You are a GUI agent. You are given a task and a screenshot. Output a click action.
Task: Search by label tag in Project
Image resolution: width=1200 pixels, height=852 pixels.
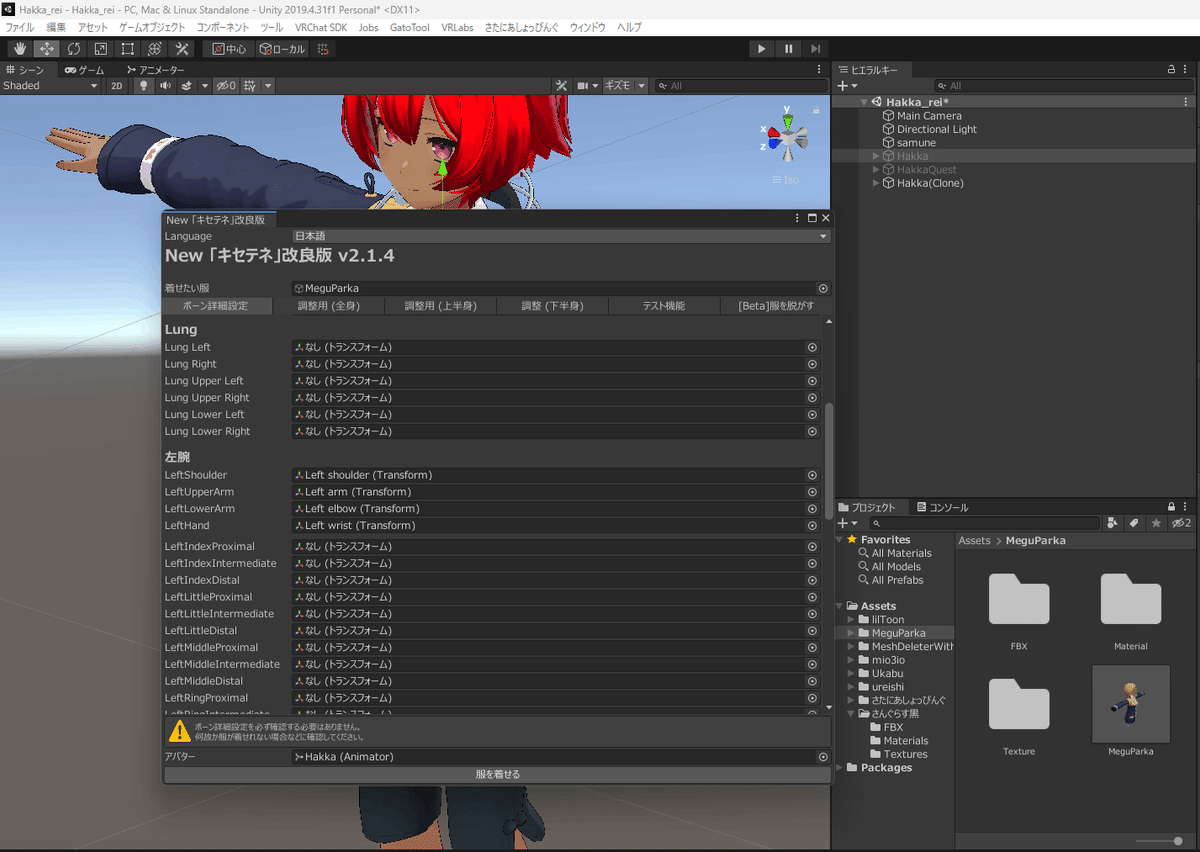coord(1134,523)
